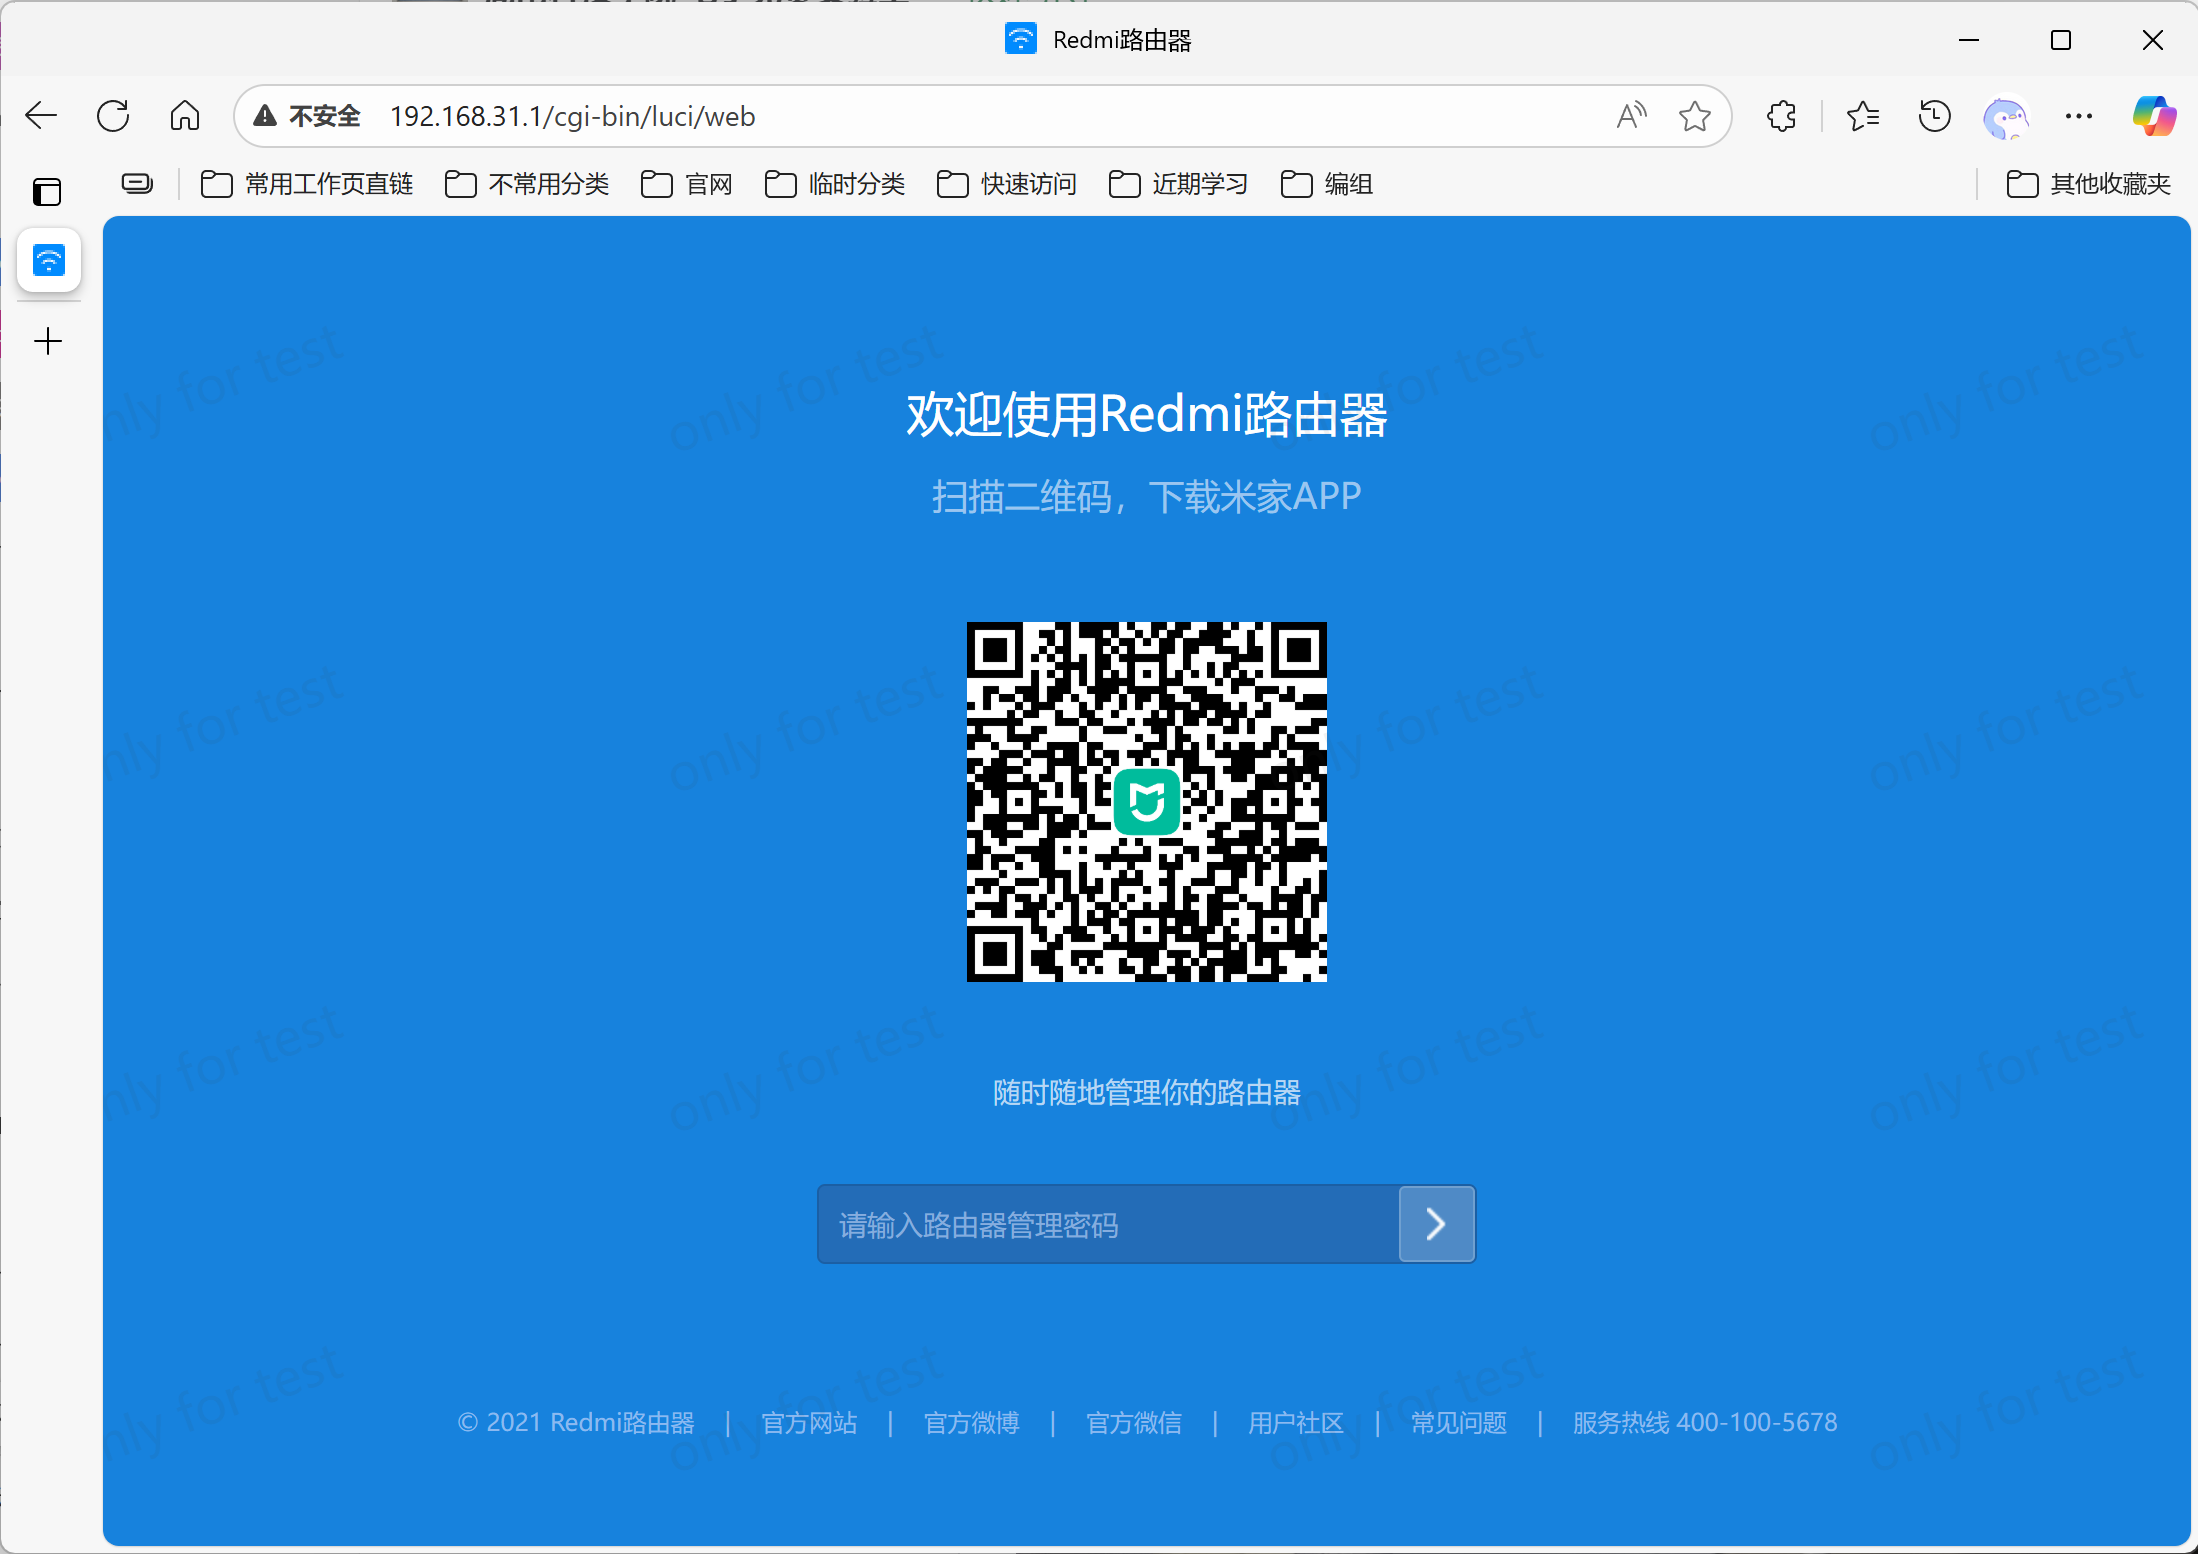This screenshot has width=2198, height=1554.
Task: Open a new tab with plus
Action: click(x=48, y=342)
